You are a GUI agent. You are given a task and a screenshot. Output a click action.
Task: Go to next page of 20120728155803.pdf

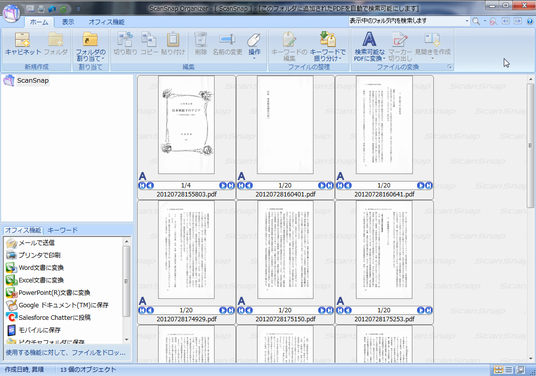(x=223, y=185)
